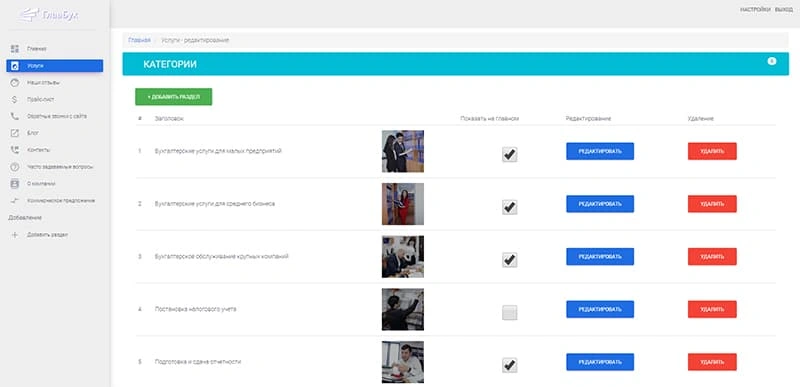Image resolution: width=800 pixels, height=387 pixels.
Task: Click the Услуги - редактирование breadcrumb text
Action: click(x=195, y=40)
